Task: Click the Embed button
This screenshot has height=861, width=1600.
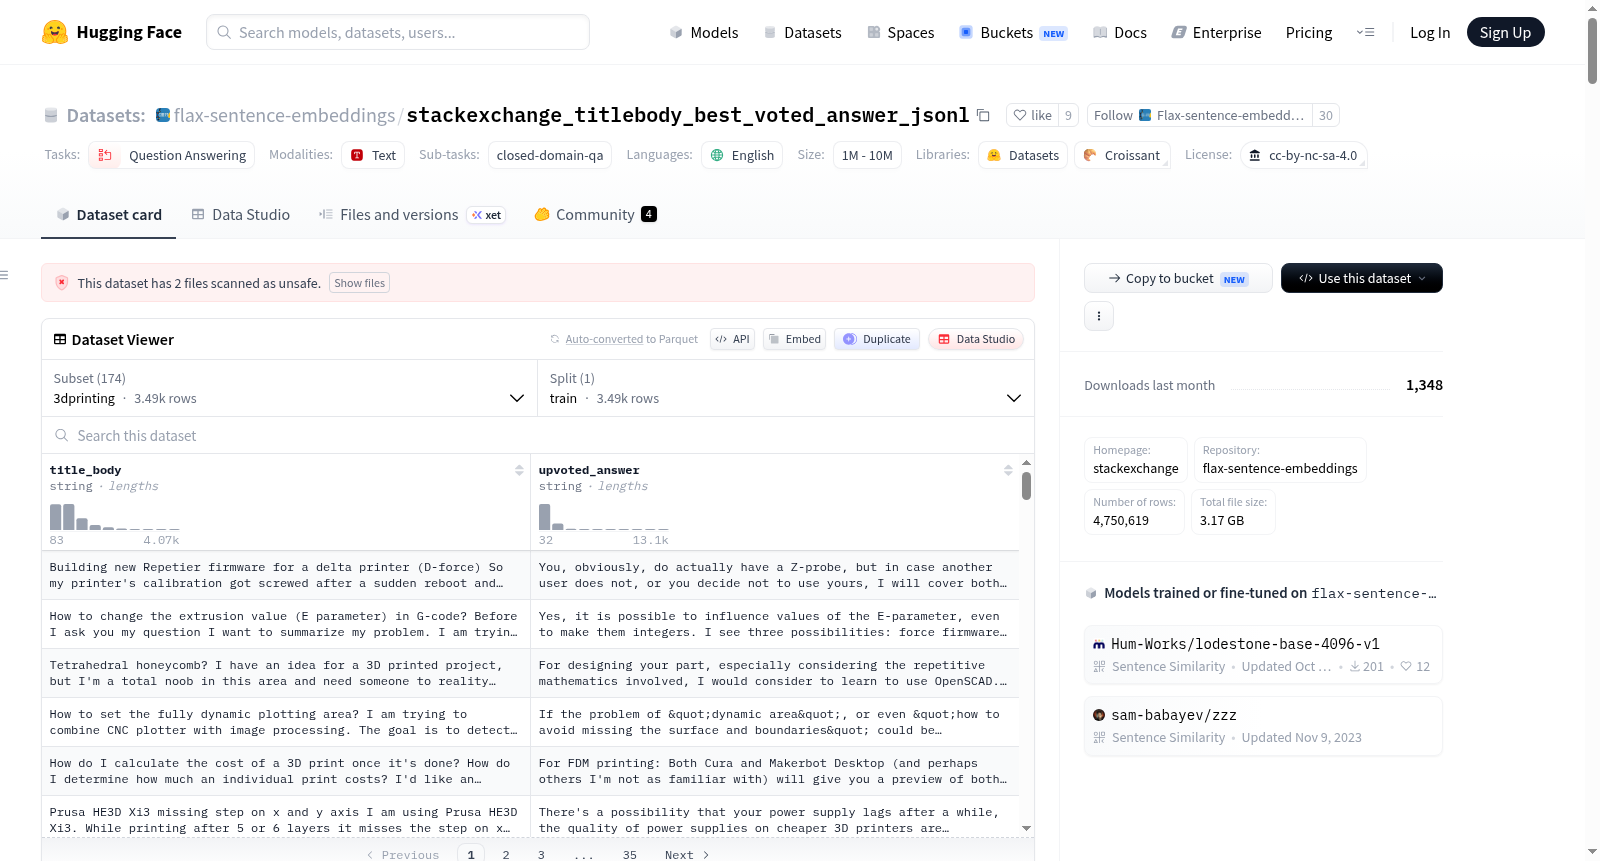Action: 794,340
